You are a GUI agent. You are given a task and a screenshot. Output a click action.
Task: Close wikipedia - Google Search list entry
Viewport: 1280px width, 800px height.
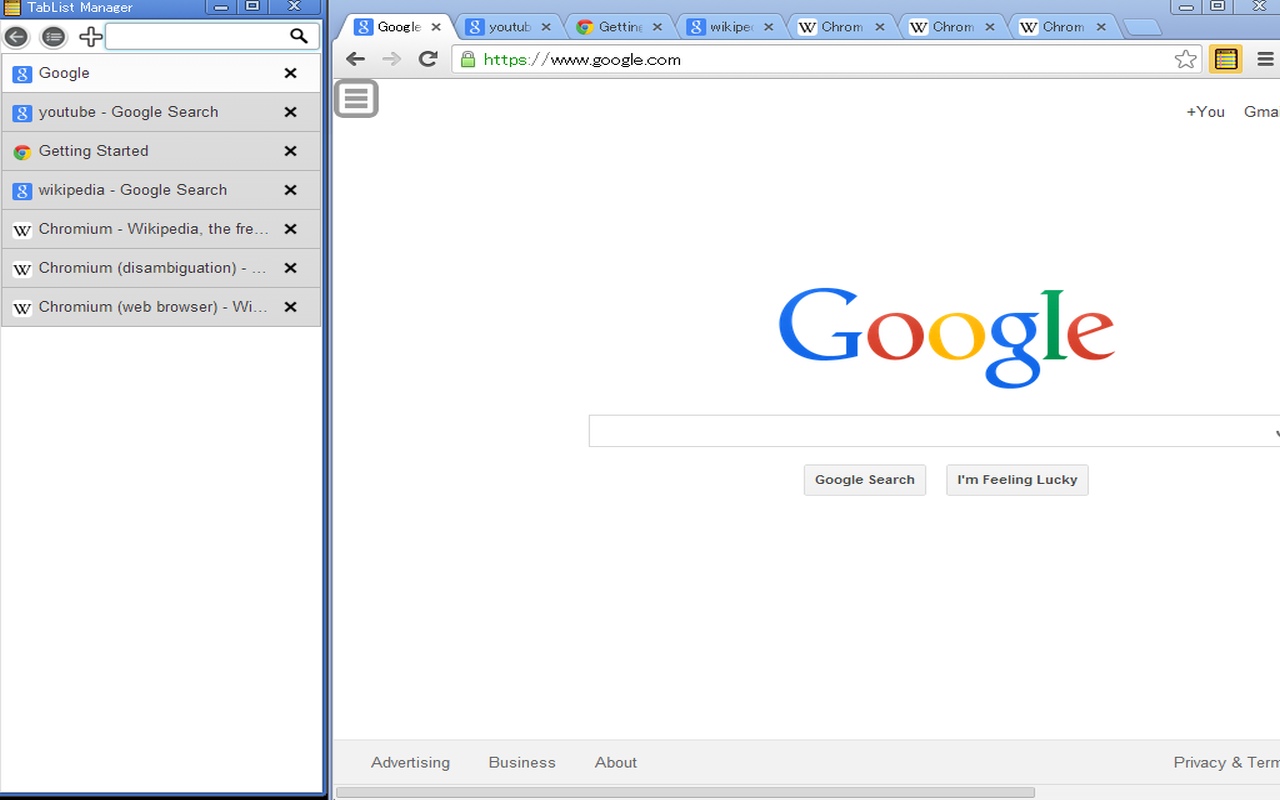[x=290, y=190]
